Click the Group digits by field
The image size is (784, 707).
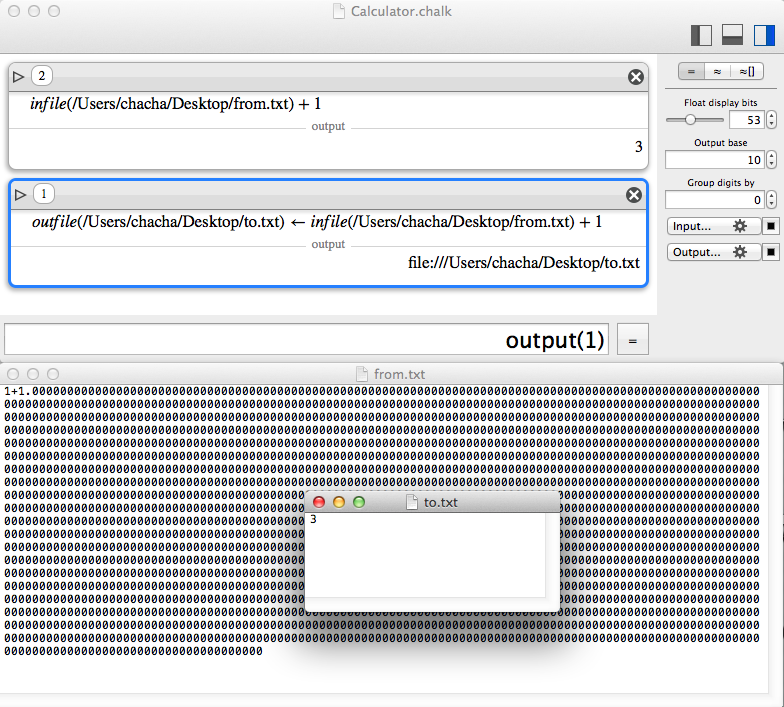click(x=714, y=200)
